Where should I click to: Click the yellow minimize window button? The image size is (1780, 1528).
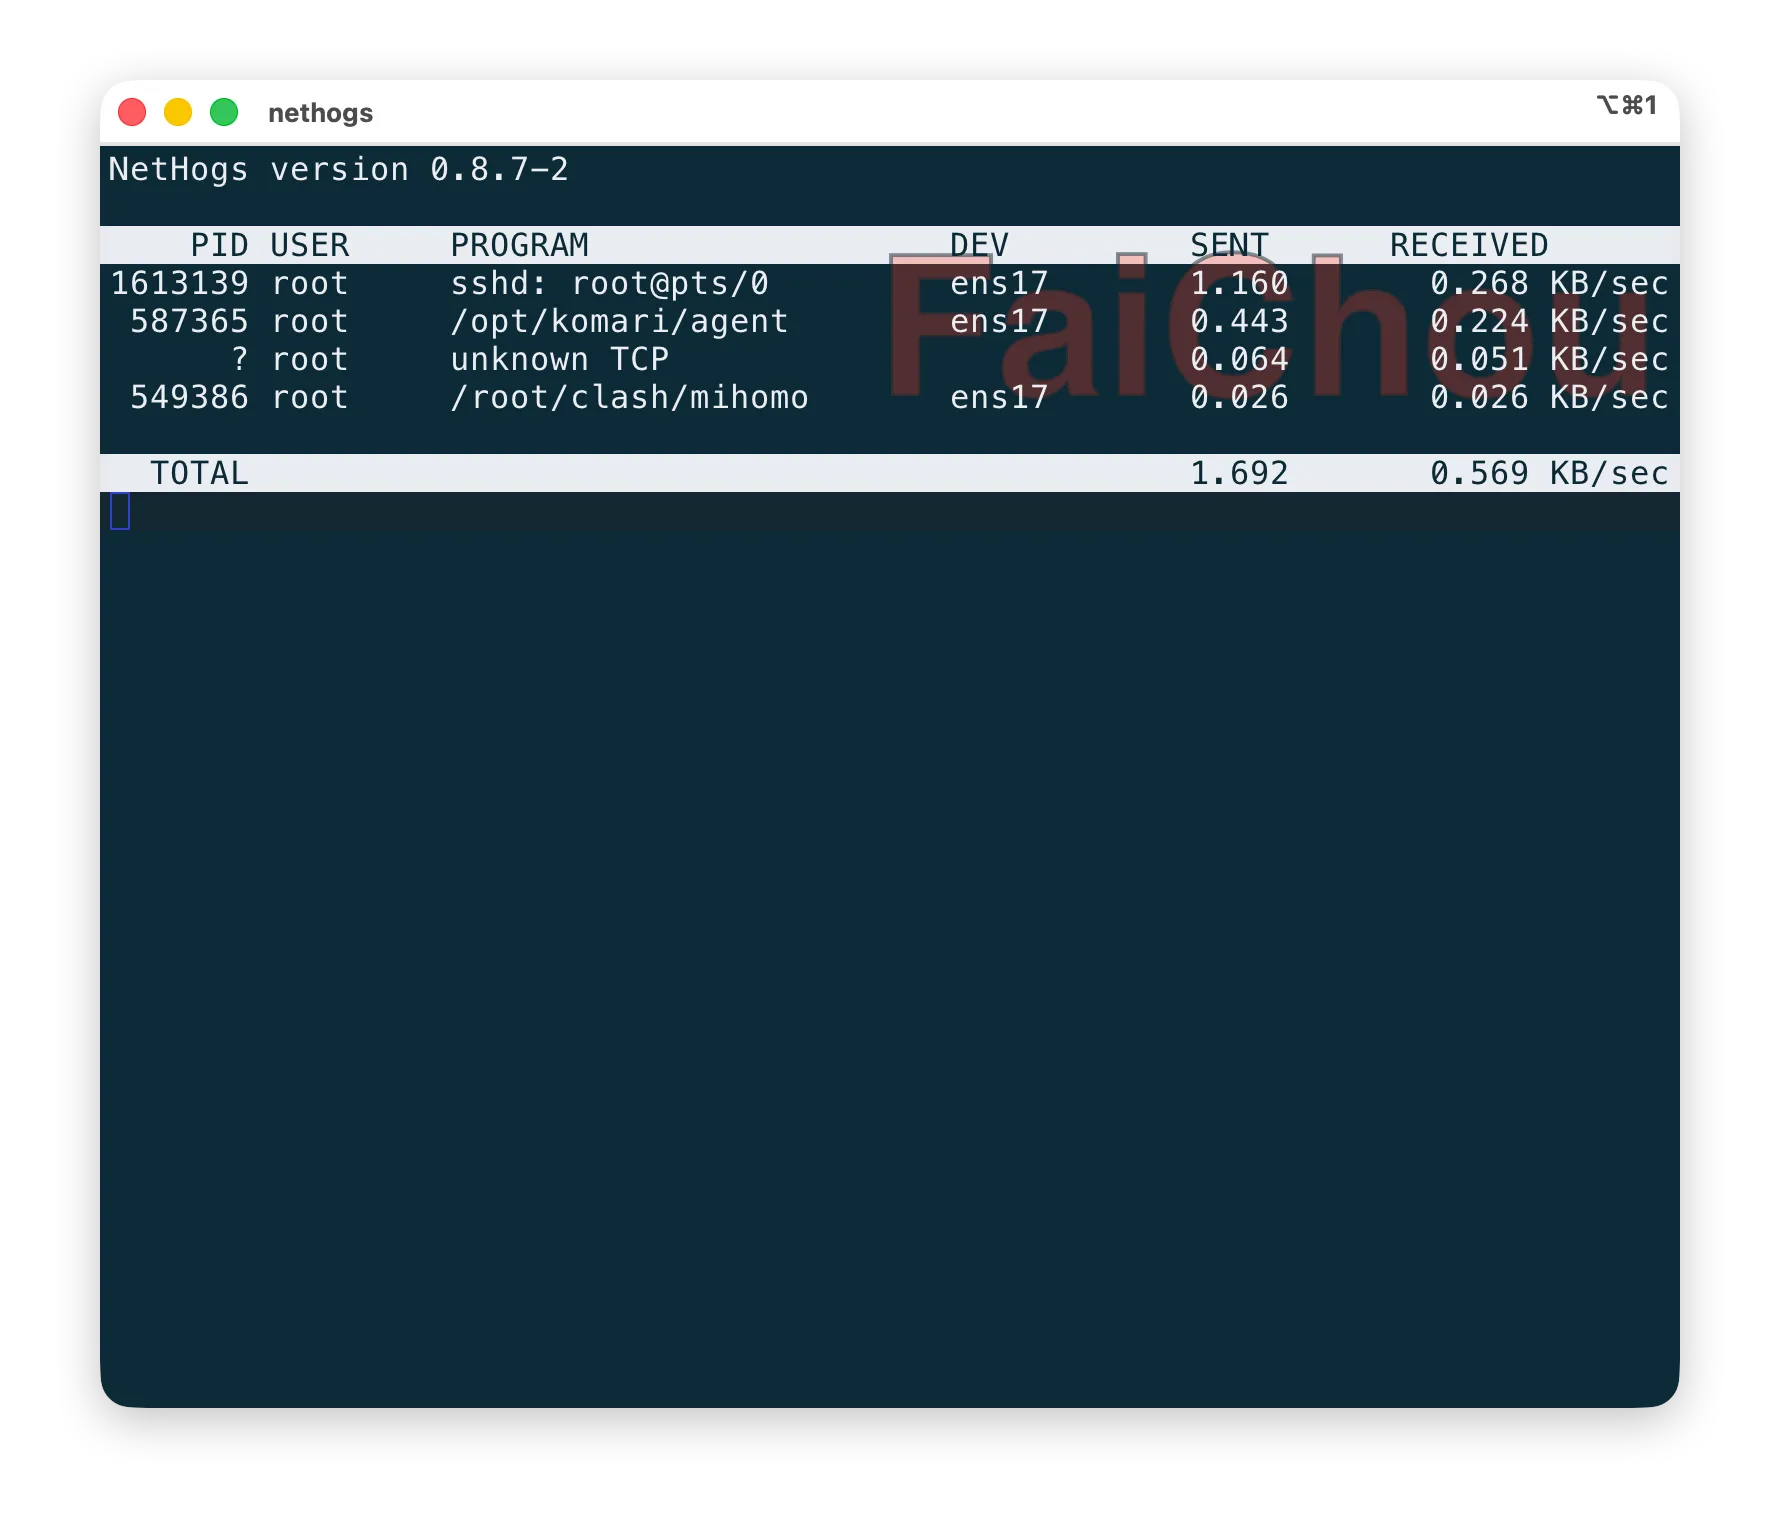(x=178, y=112)
